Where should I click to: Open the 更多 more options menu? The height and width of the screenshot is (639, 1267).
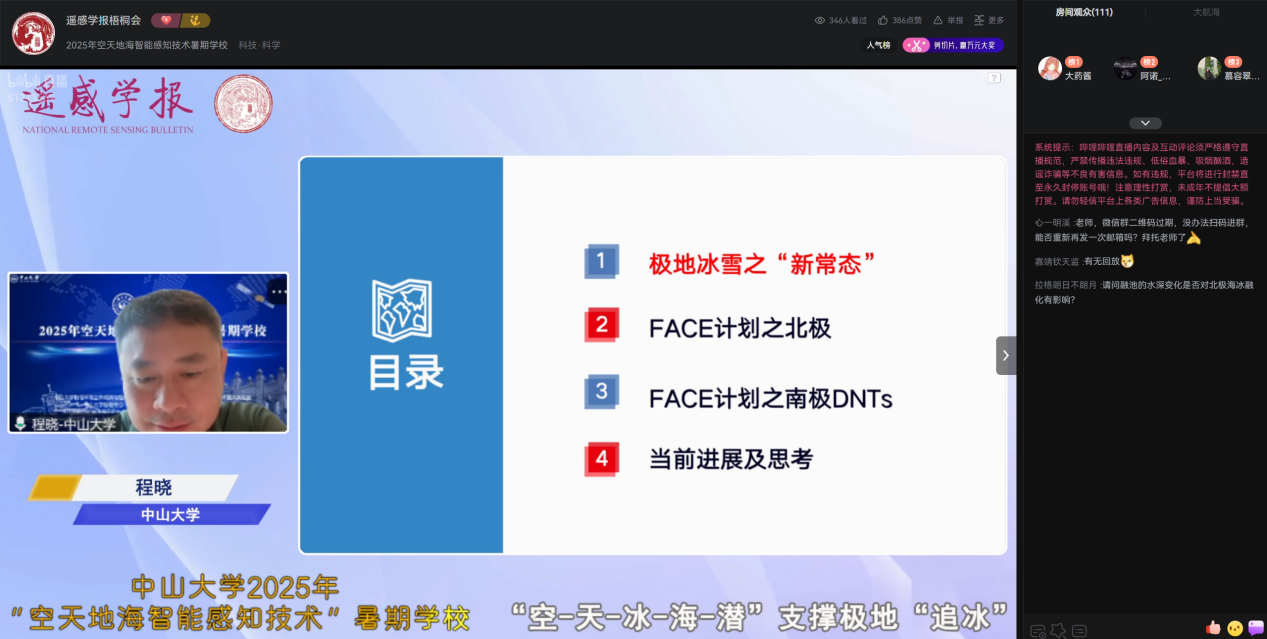point(988,20)
